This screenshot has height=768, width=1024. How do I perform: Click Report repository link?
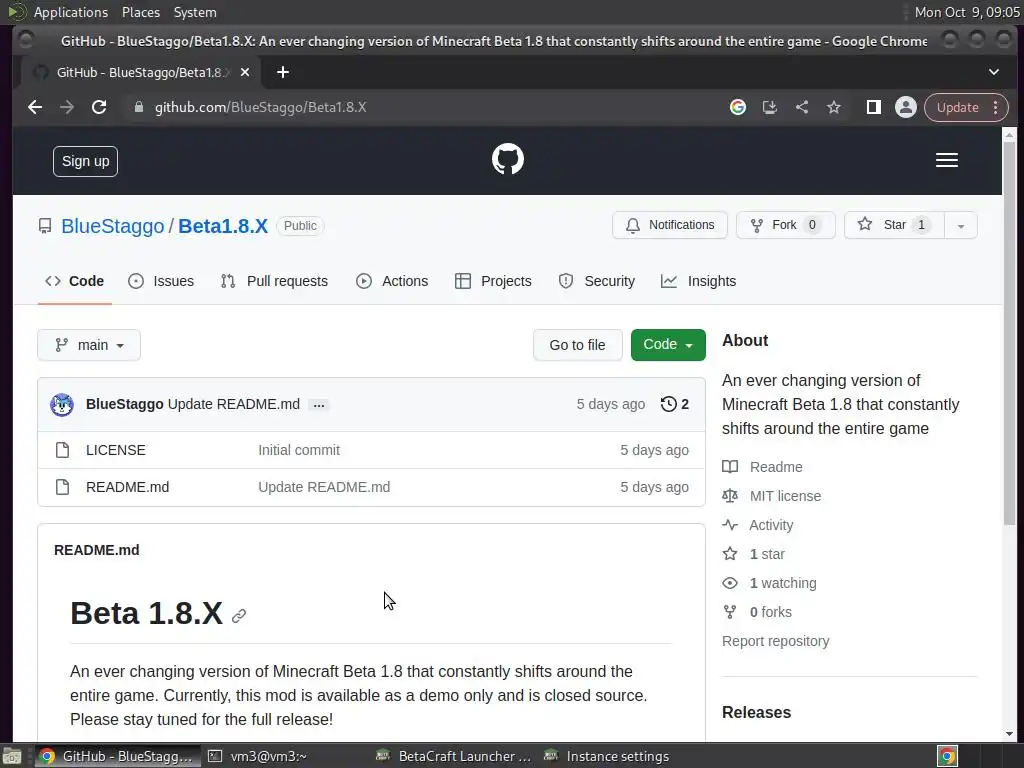[x=775, y=641]
